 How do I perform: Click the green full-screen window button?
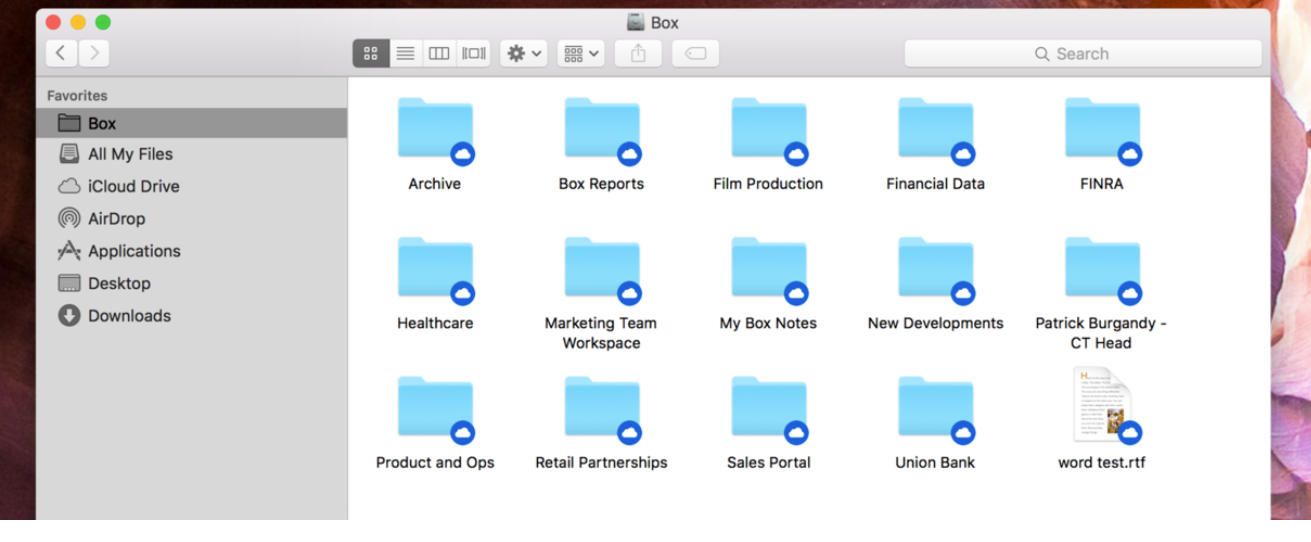pyautogui.click(x=103, y=22)
